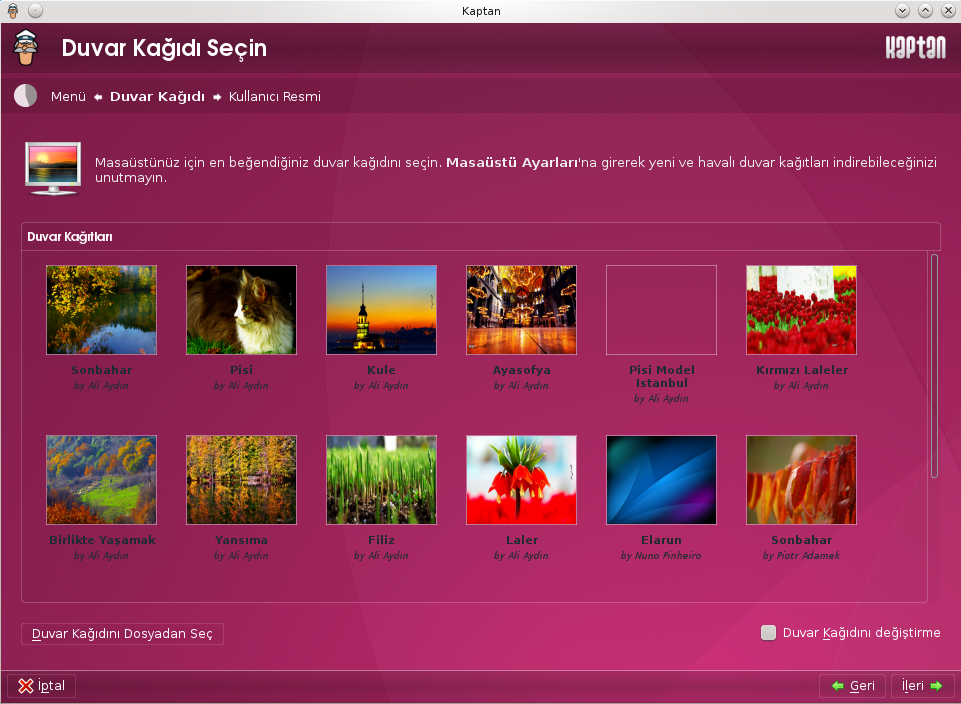This screenshot has width=961, height=704.
Task: Click the 'by Piotr Adamek' author text
Action: (x=801, y=556)
